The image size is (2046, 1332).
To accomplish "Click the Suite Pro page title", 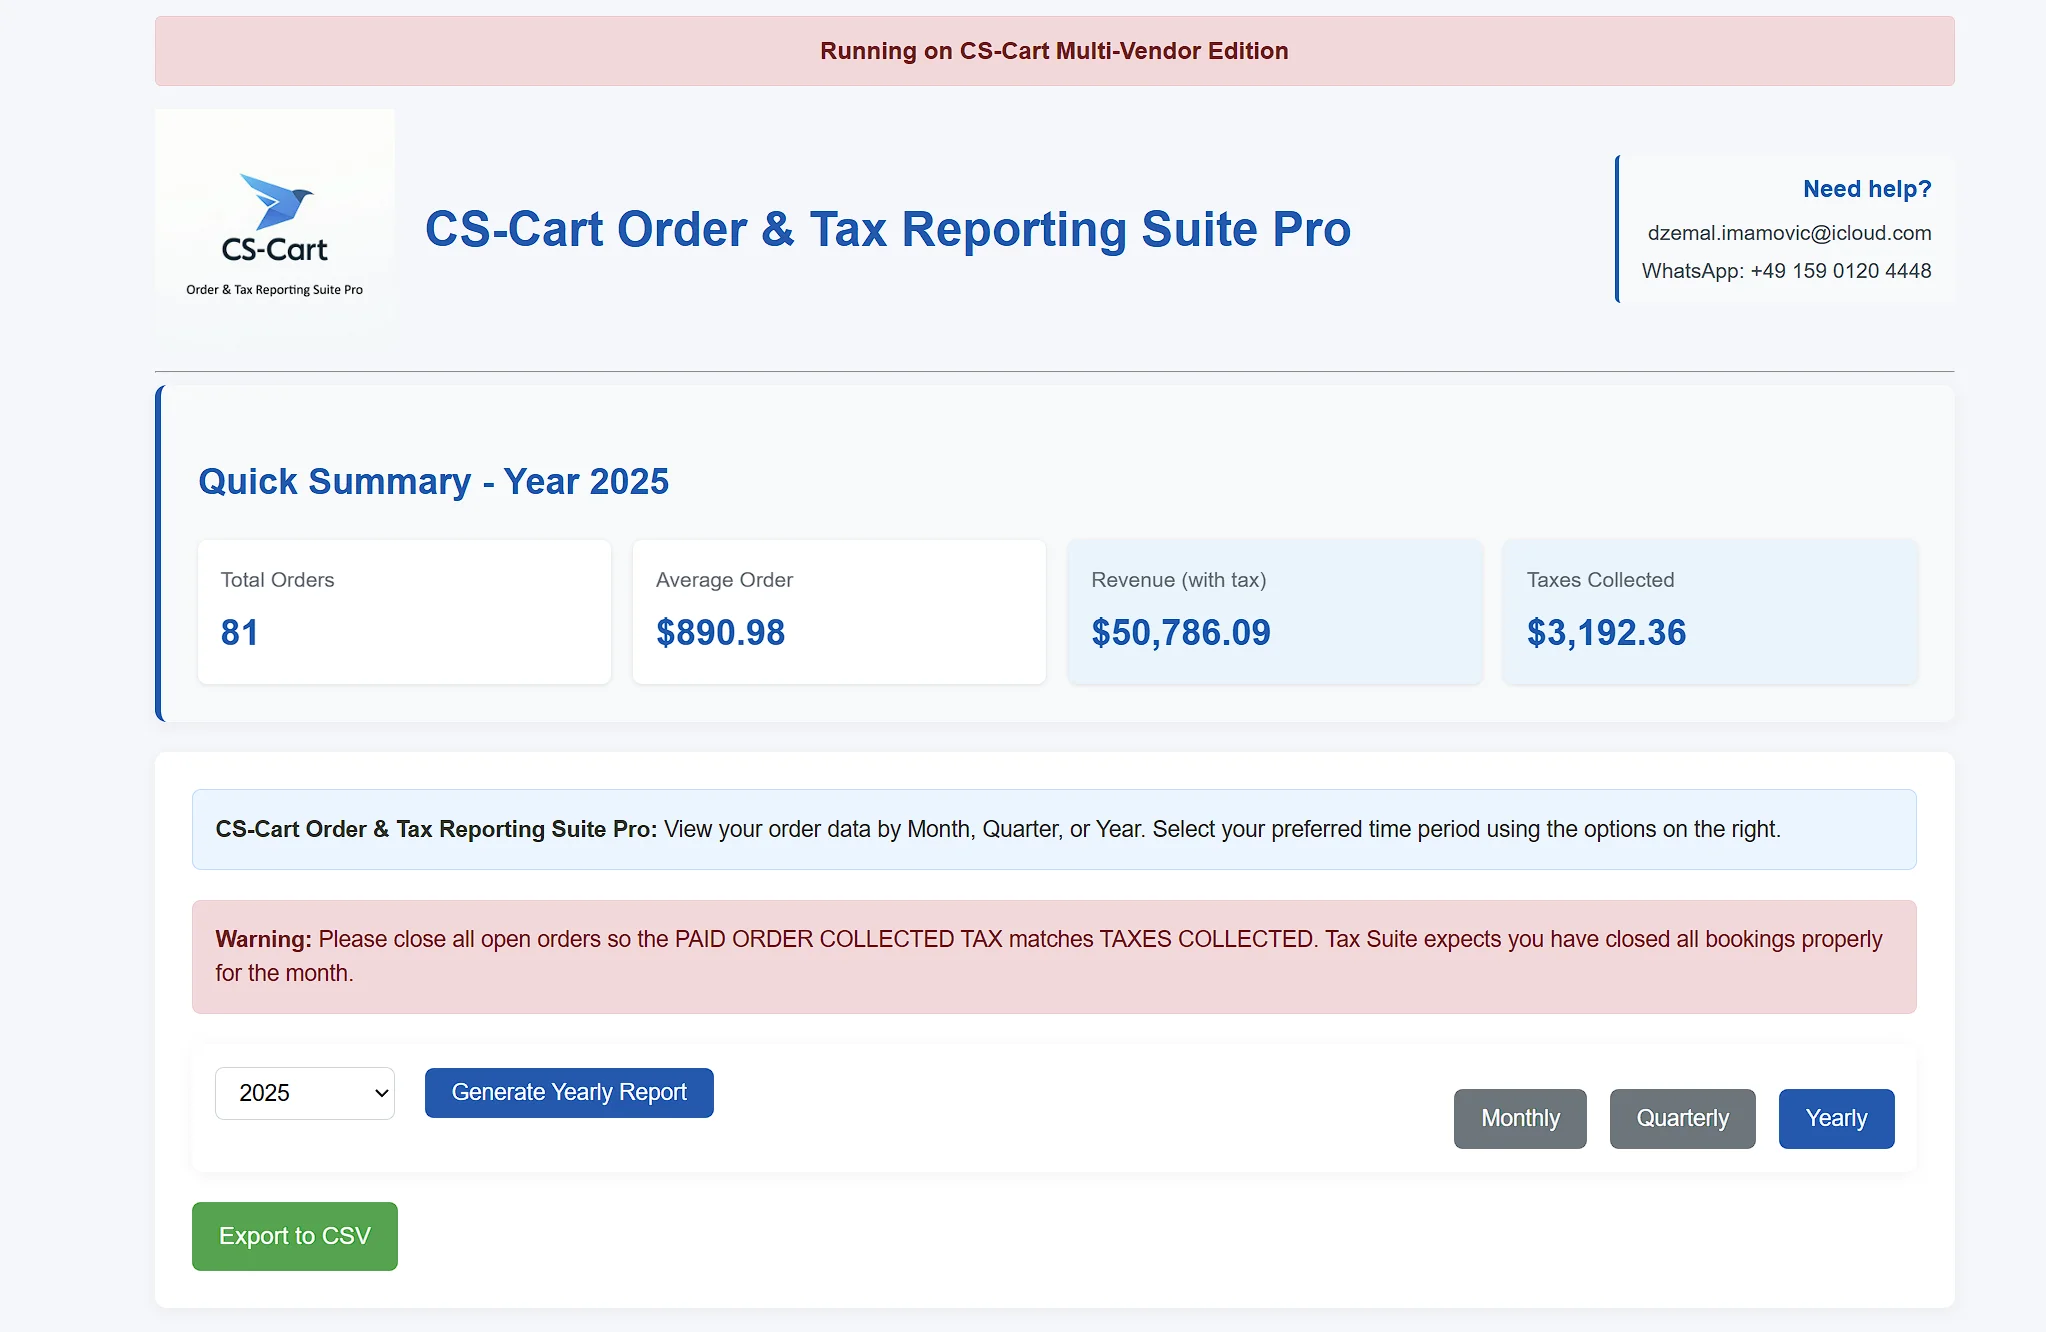I will click(887, 229).
